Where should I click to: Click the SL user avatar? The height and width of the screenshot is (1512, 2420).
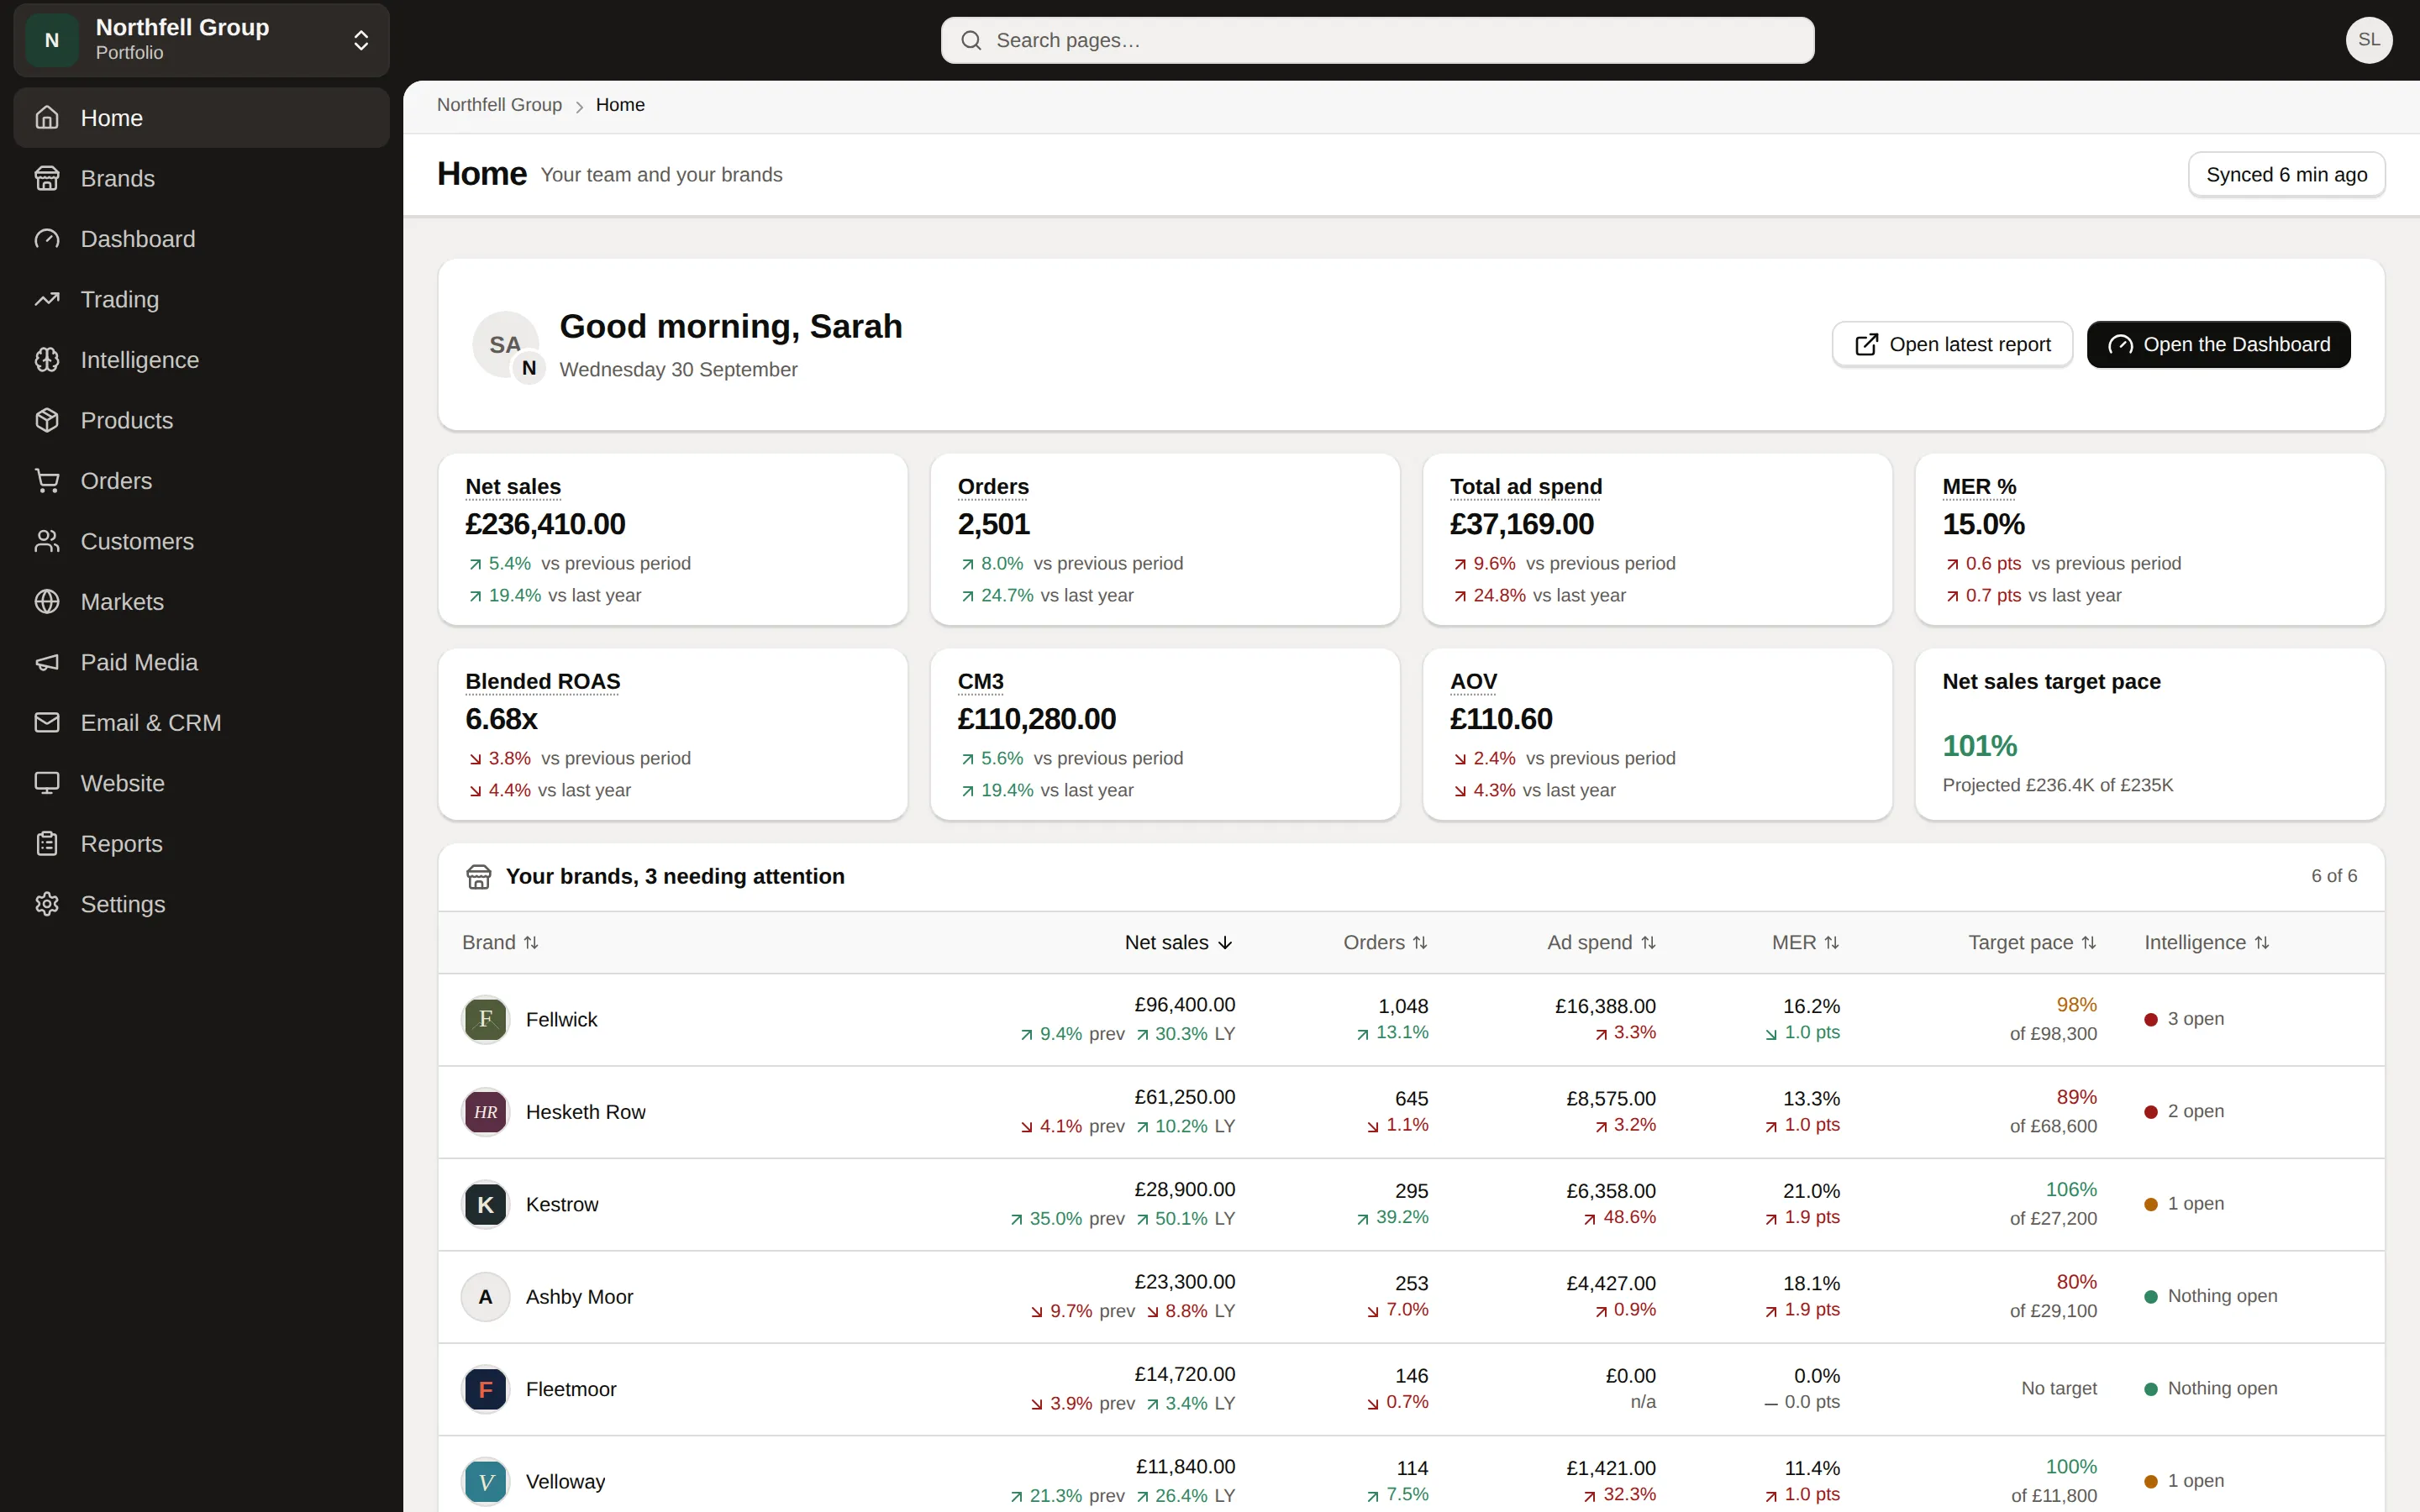tap(2369, 40)
